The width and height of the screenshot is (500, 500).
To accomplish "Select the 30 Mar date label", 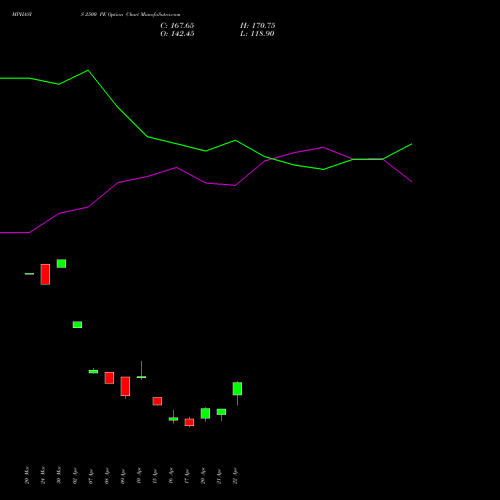I will [x=59, y=475].
